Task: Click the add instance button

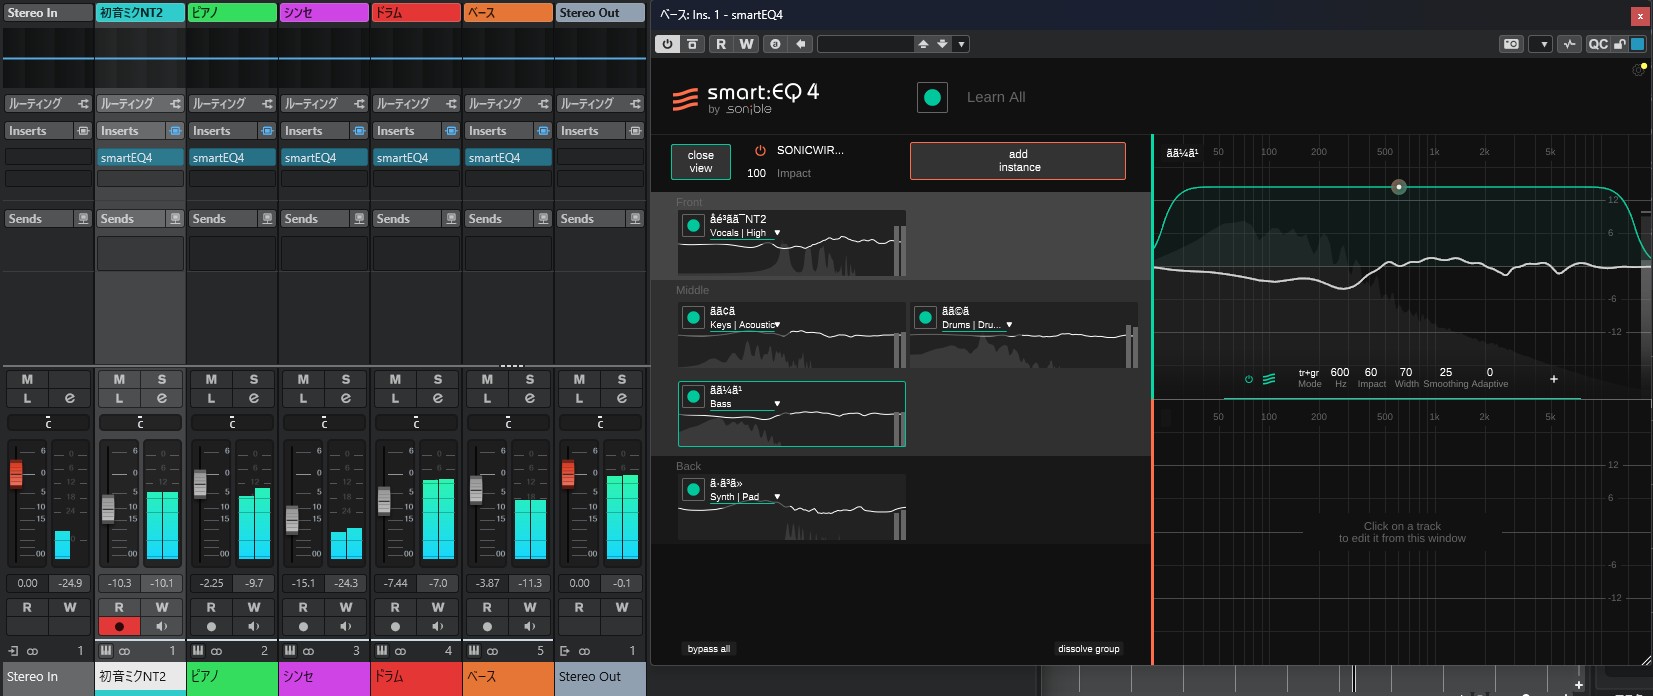Action: tap(1017, 161)
